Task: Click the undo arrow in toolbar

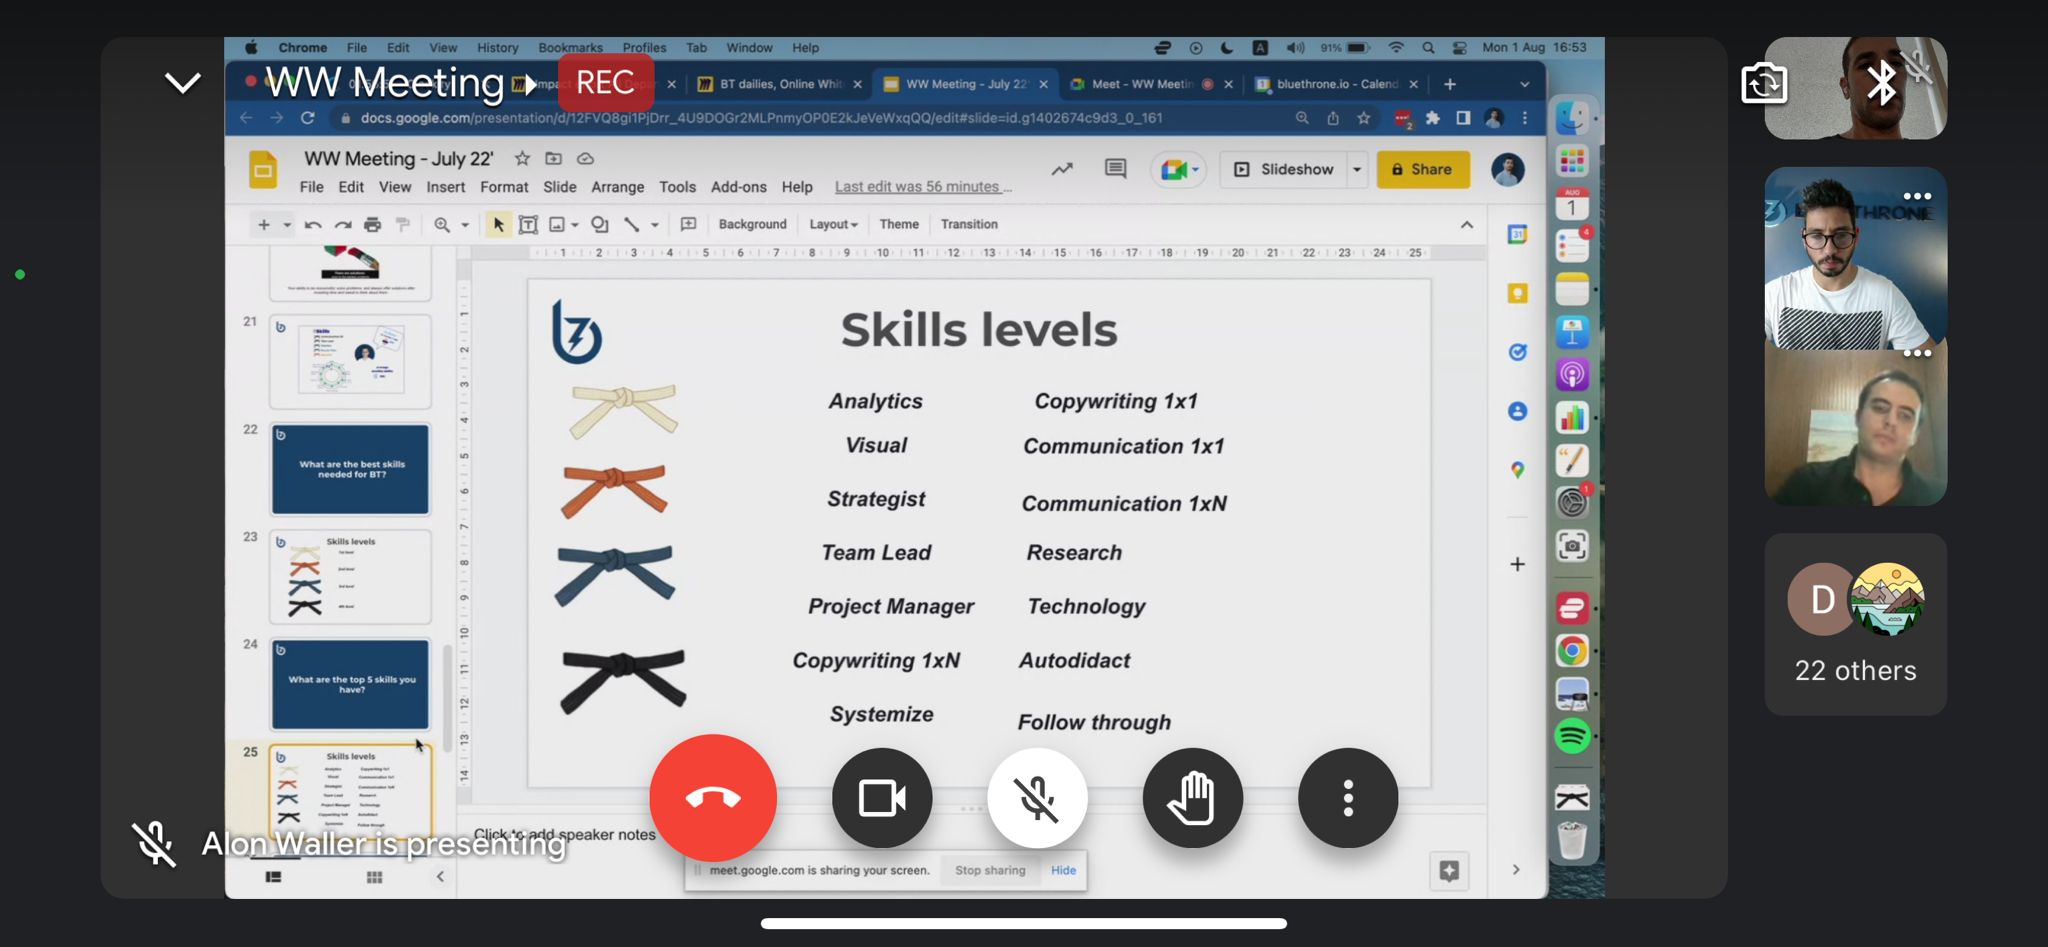Action: (x=313, y=225)
